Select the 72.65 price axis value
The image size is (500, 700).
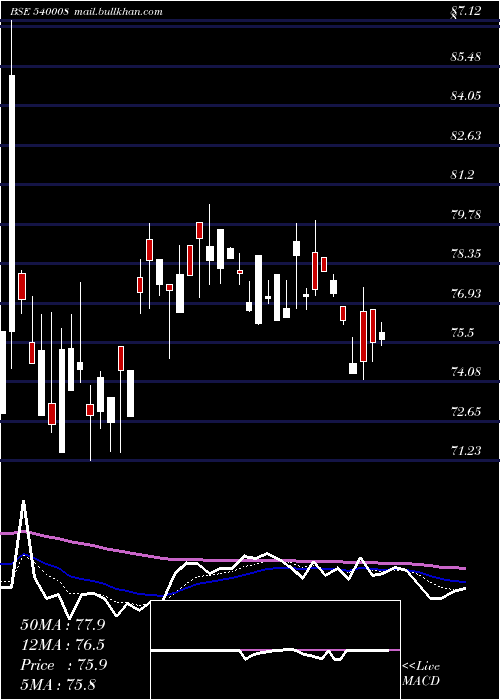pyautogui.click(x=466, y=412)
